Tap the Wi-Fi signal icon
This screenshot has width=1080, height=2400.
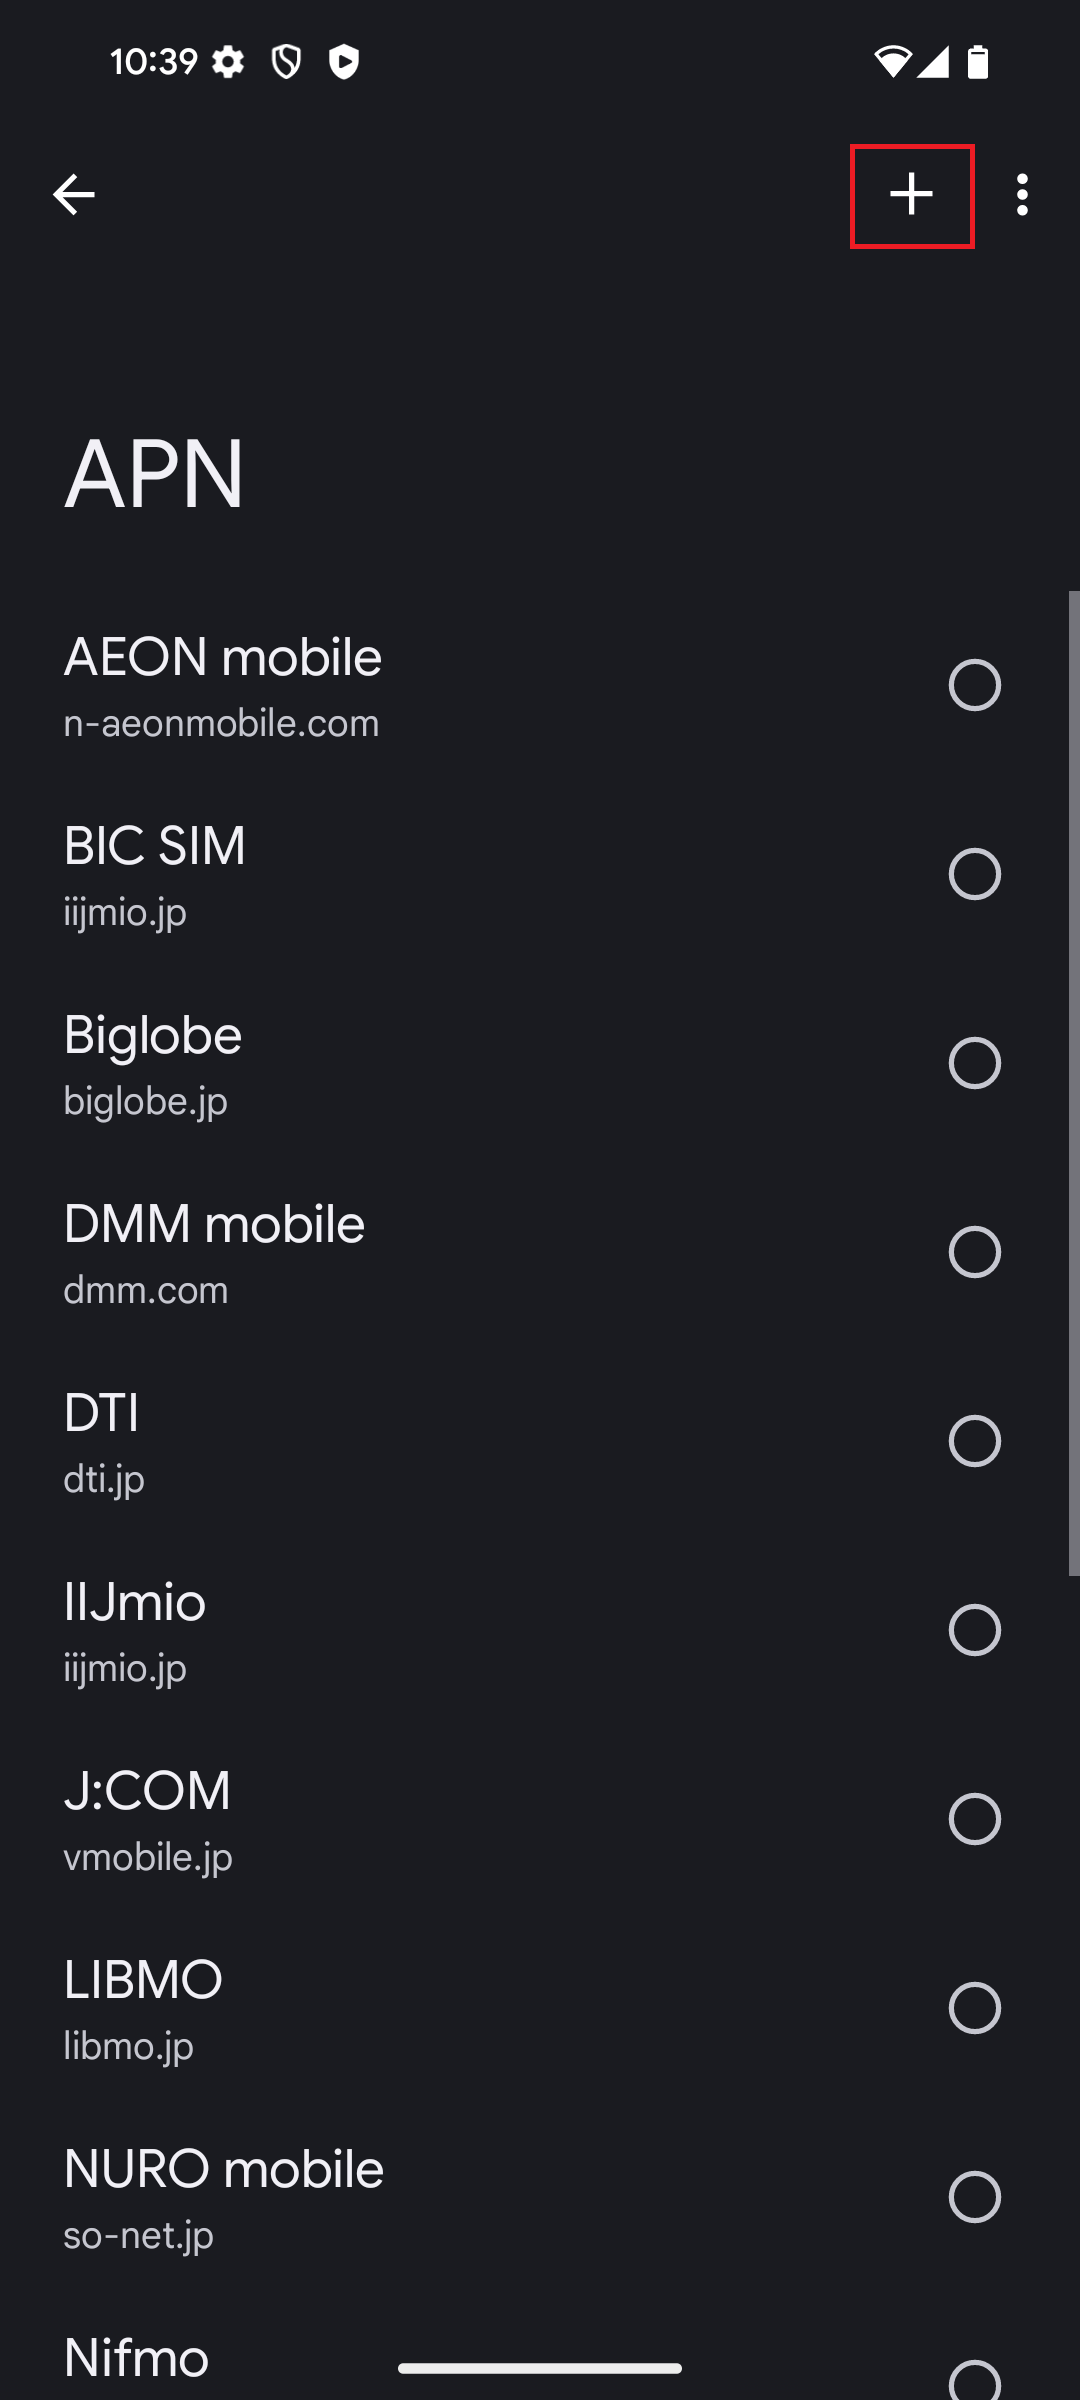[891, 62]
